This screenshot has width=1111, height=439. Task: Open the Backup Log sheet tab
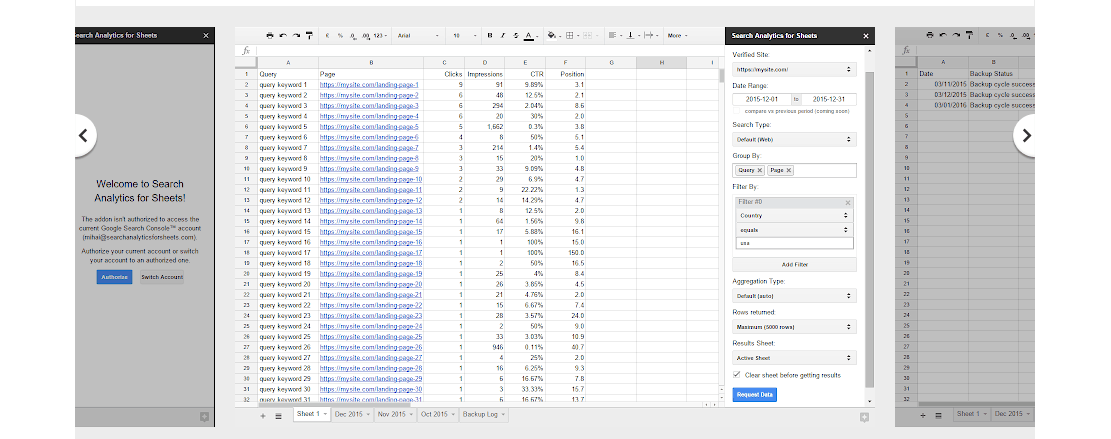click(482, 414)
